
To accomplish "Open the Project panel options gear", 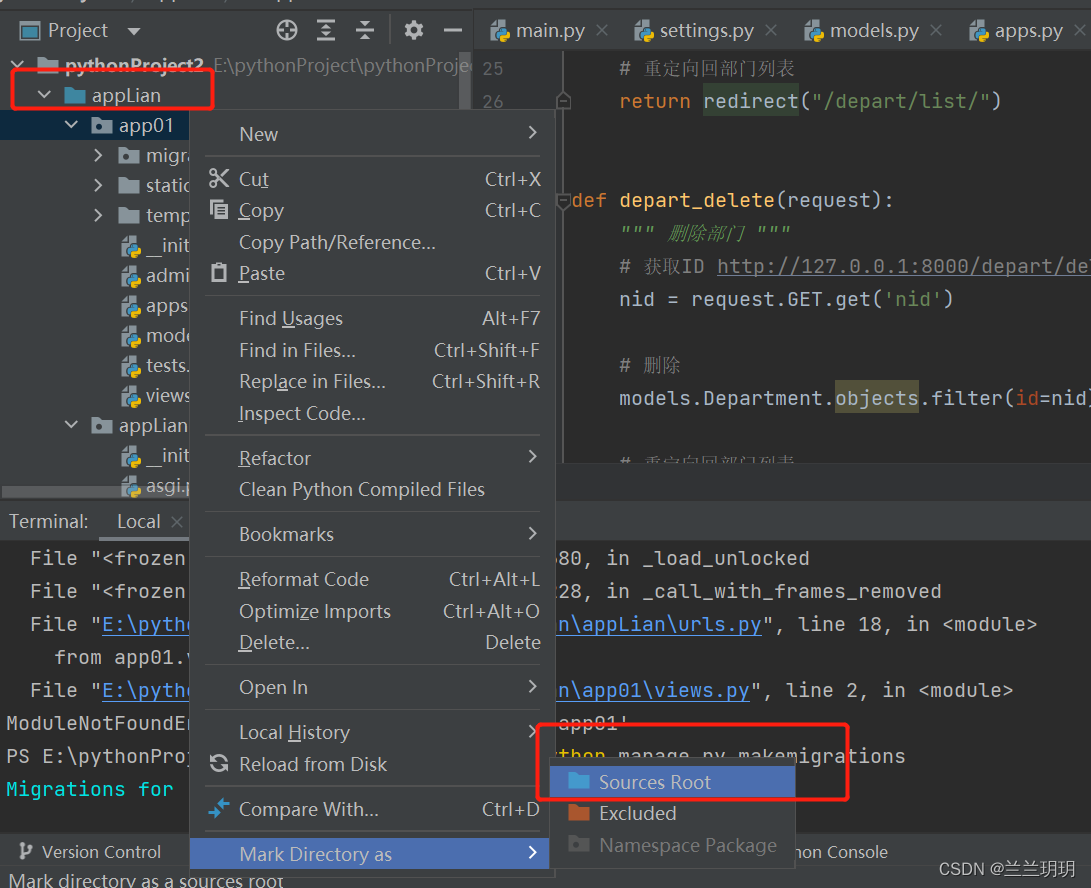I will (x=413, y=30).
